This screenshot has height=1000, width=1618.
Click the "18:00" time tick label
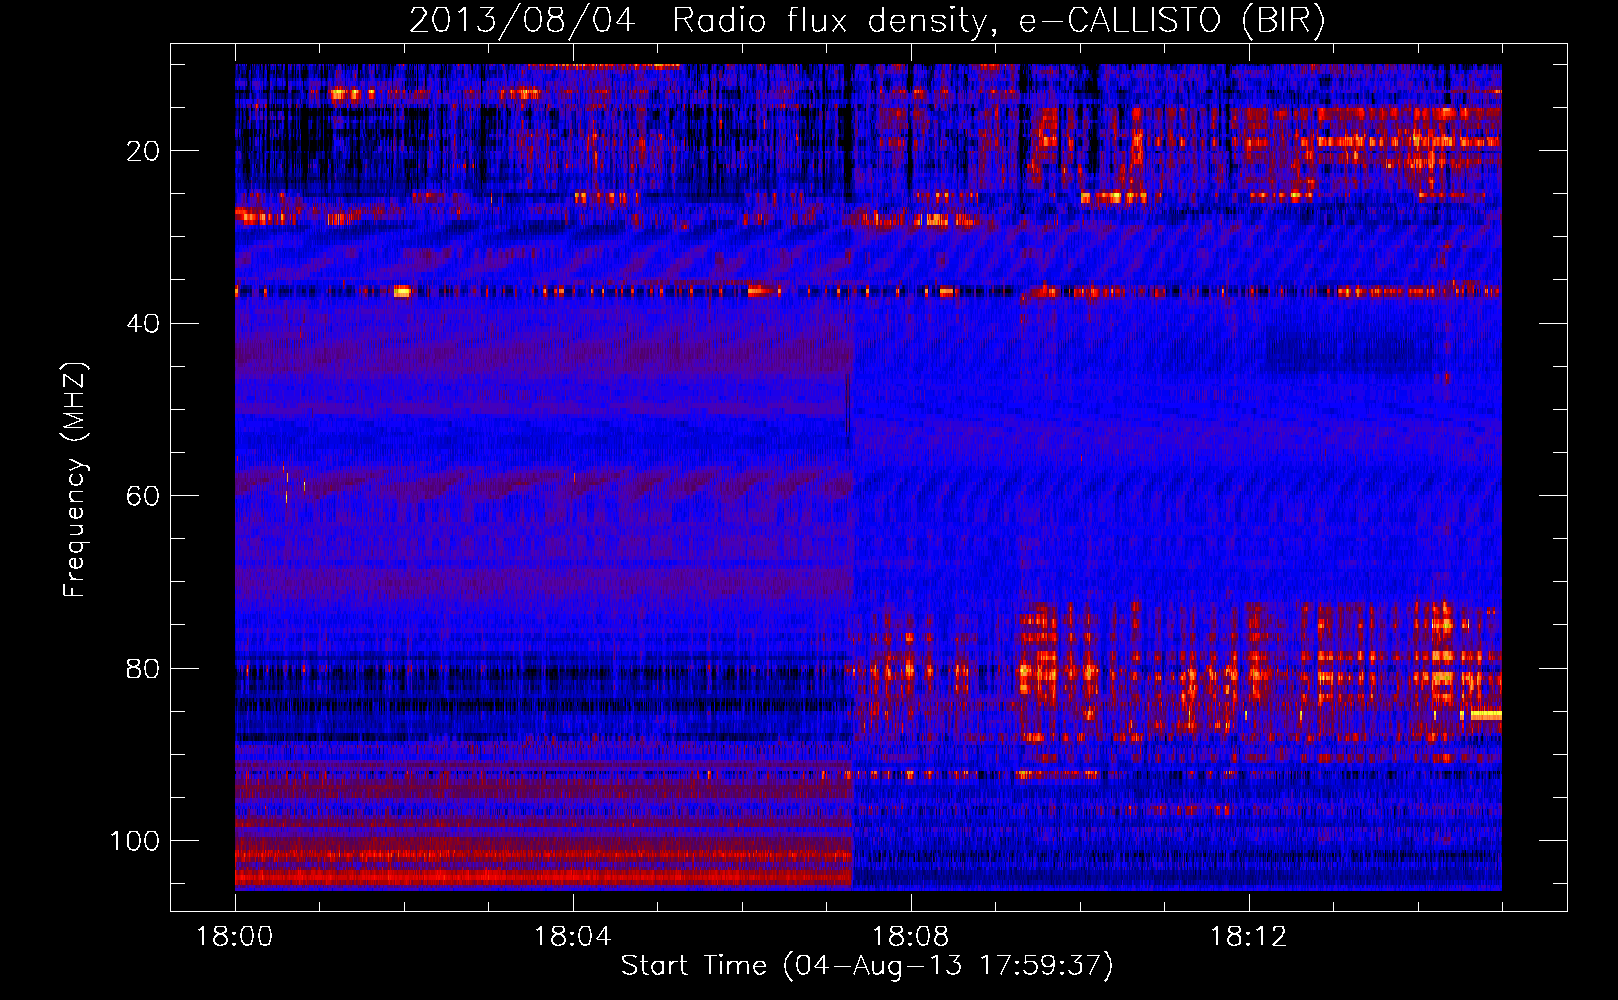235,937
